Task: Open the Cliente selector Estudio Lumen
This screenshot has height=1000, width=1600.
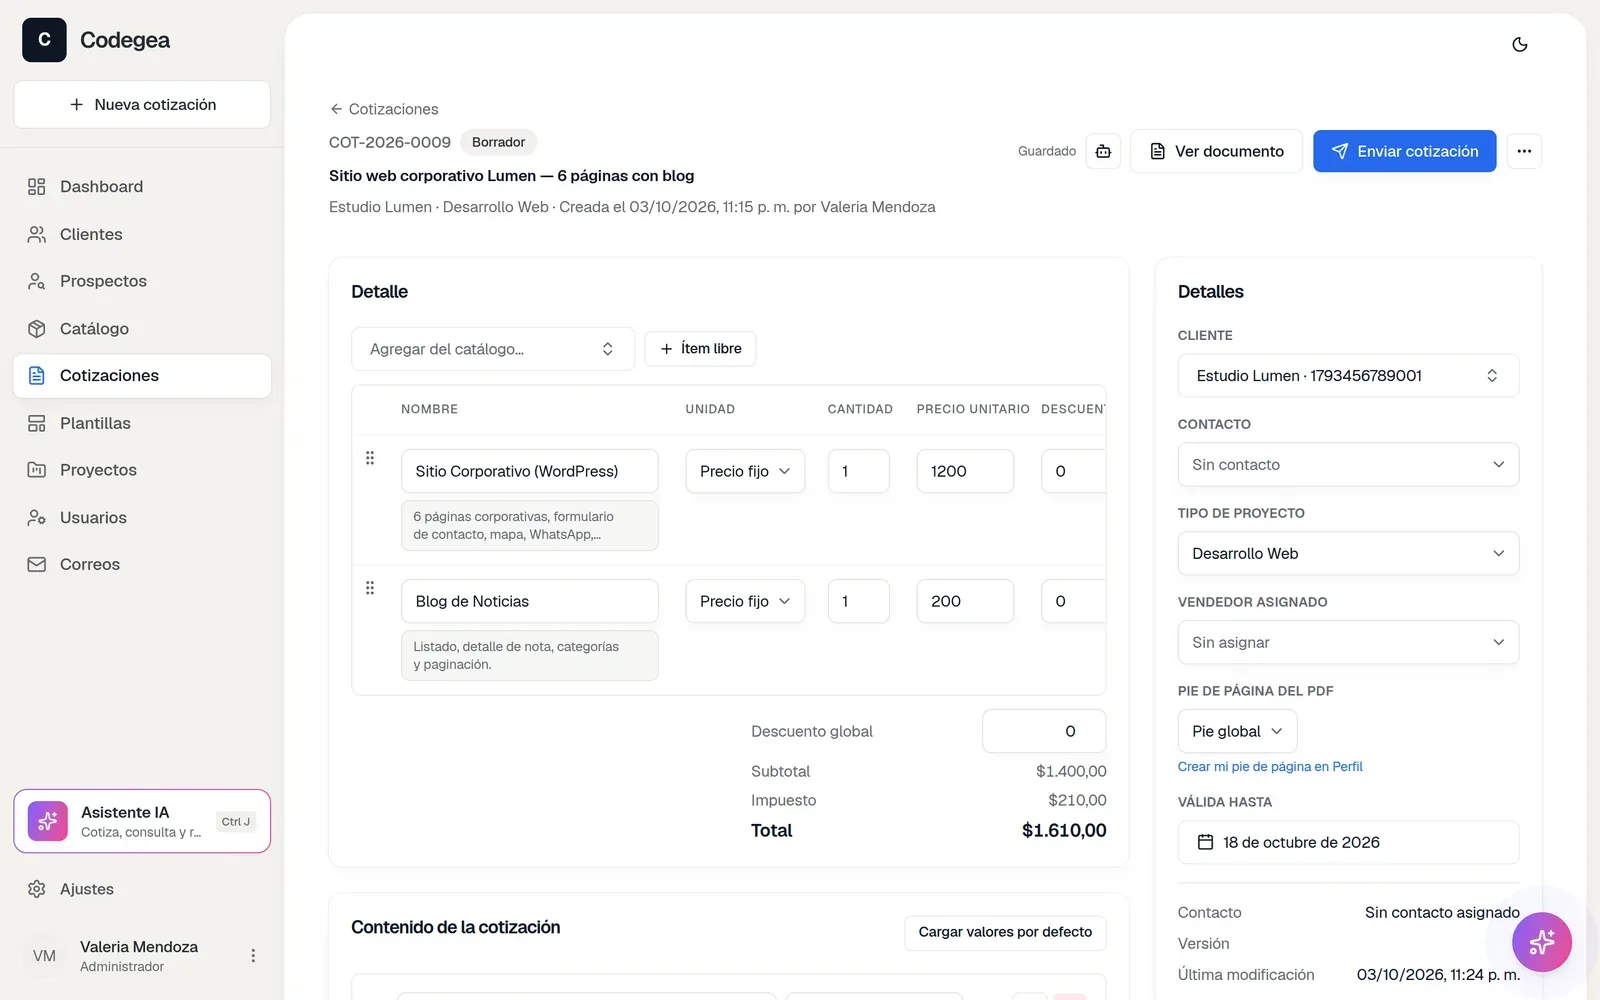Action: point(1348,376)
